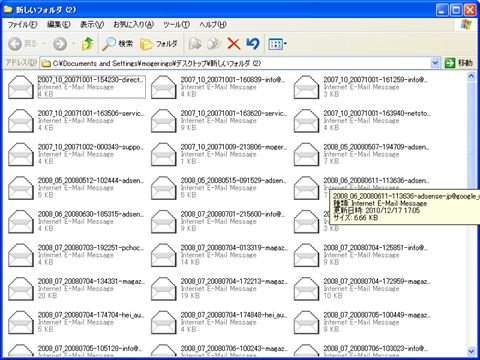Select mail icon for 20080611-113636-adsen
480x360 pixels.
coord(306,188)
